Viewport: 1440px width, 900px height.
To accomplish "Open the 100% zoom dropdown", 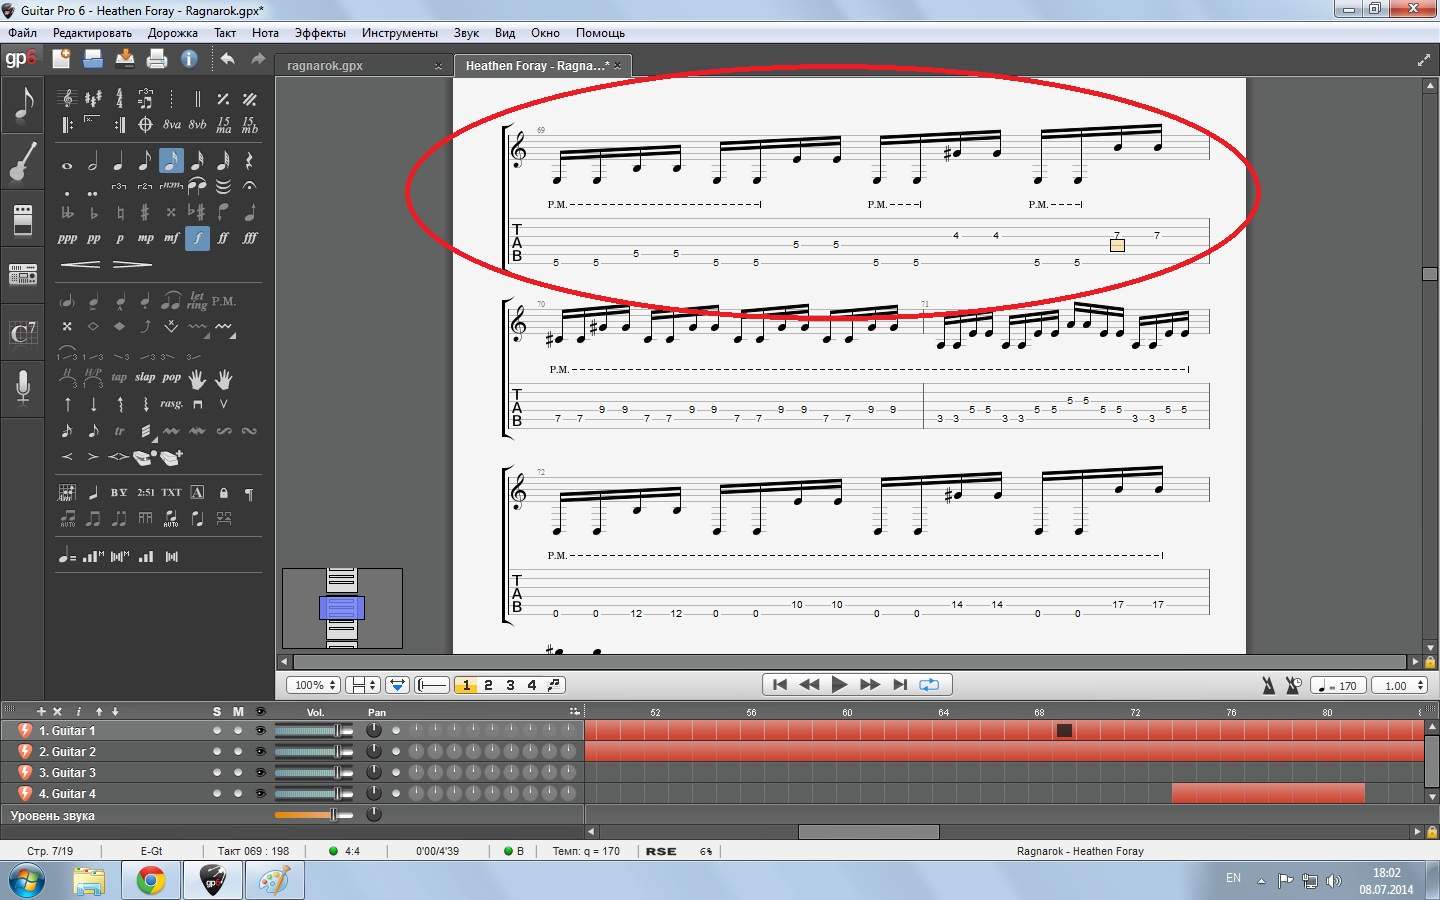I will [314, 685].
